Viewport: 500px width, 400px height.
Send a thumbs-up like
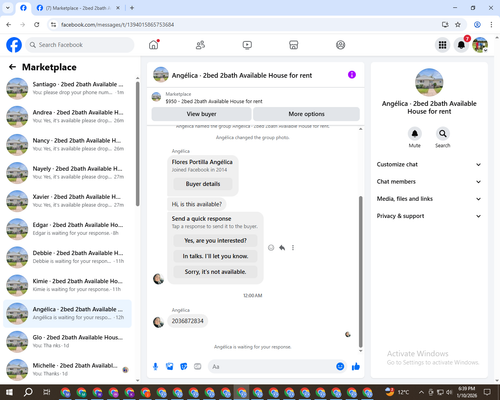[x=356, y=367]
